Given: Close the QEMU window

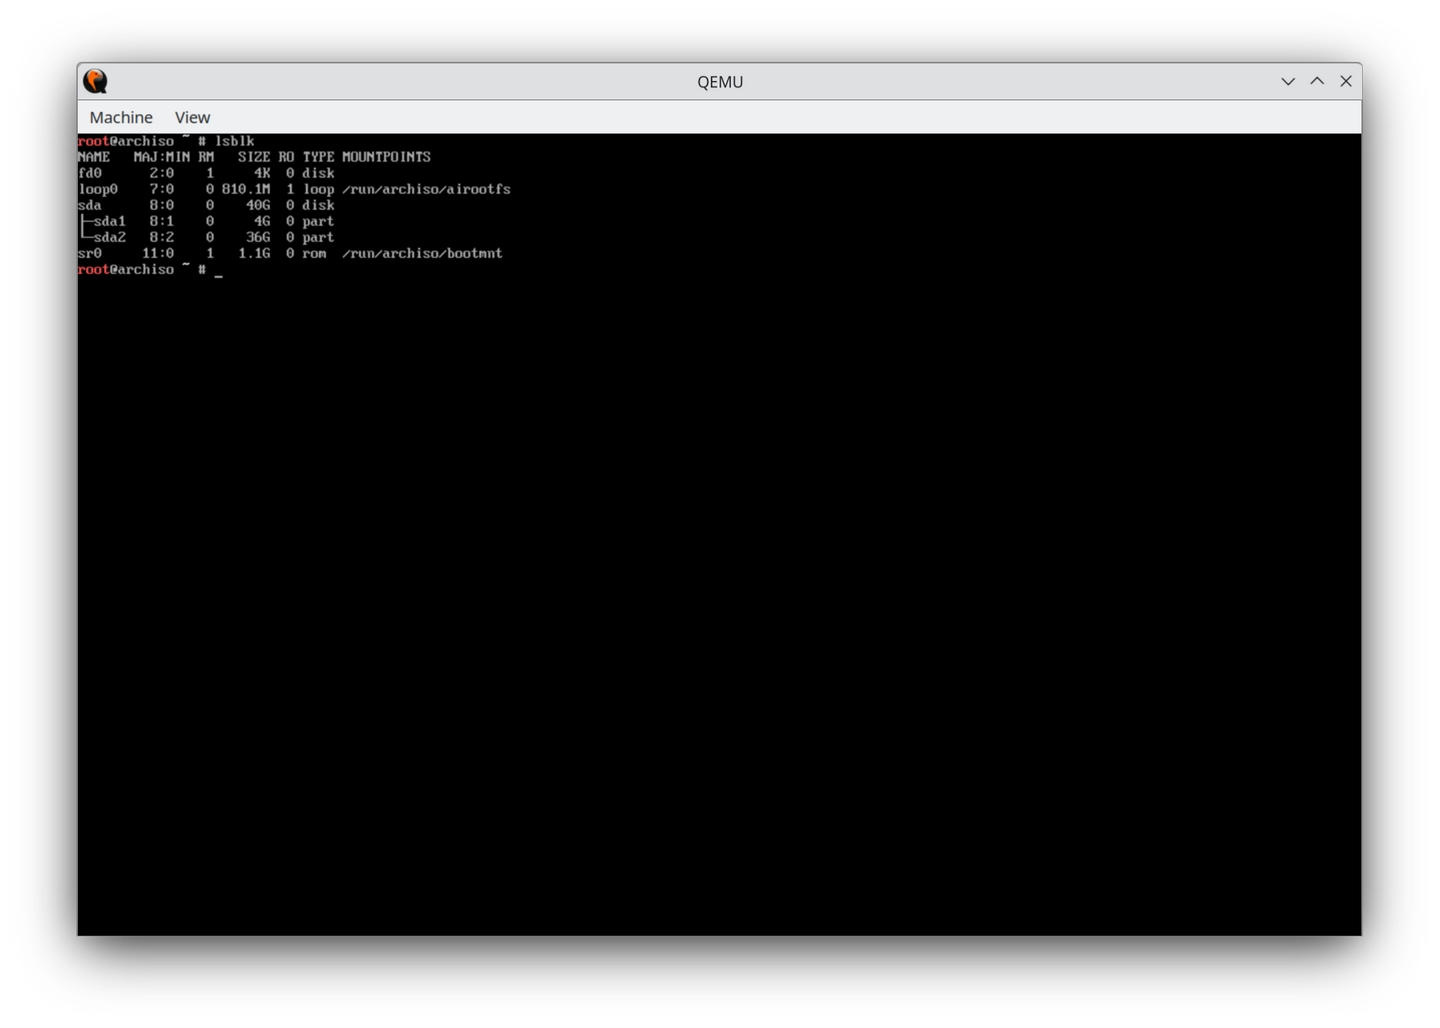Looking at the screenshot, I should coord(1346,81).
